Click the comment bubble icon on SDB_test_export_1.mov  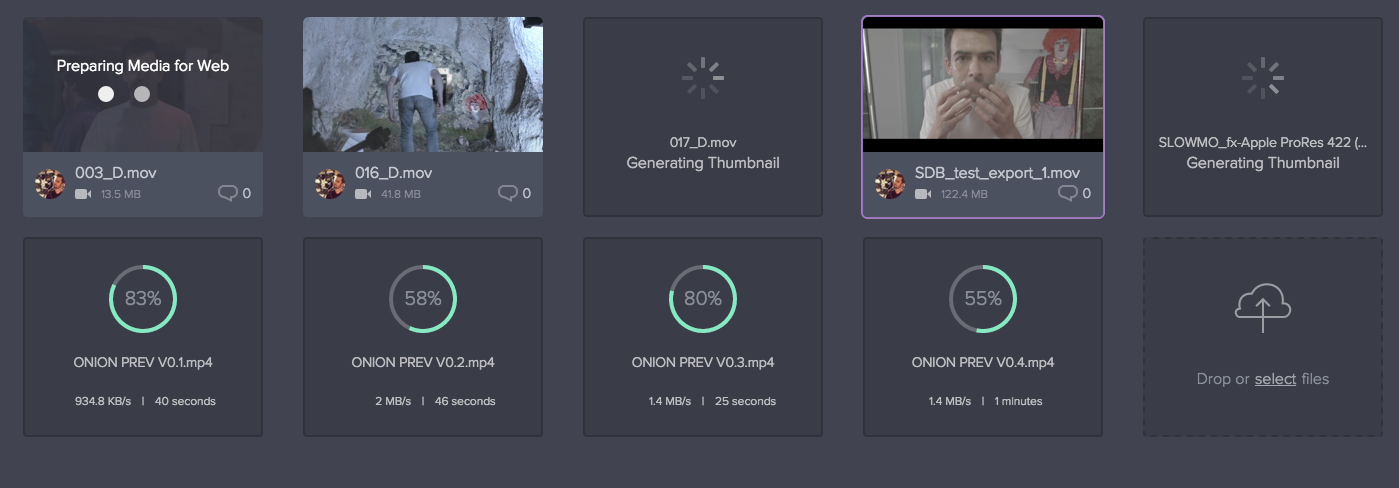point(1068,193)
